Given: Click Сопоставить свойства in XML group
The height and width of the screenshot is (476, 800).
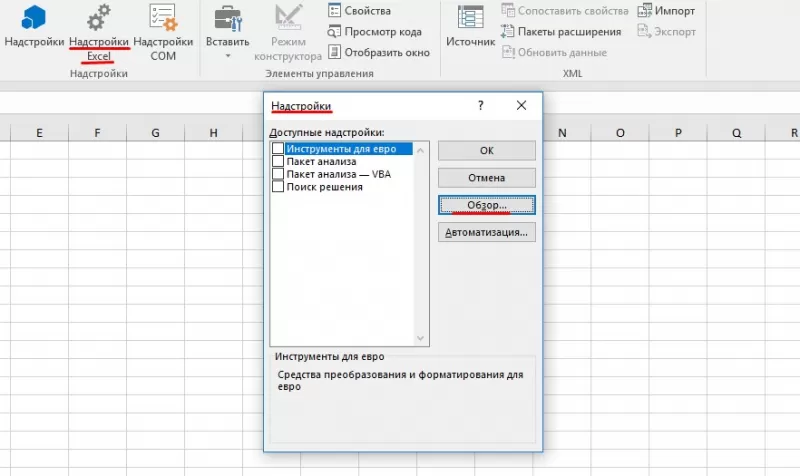Looking at the screenshot, I should 565,11.
